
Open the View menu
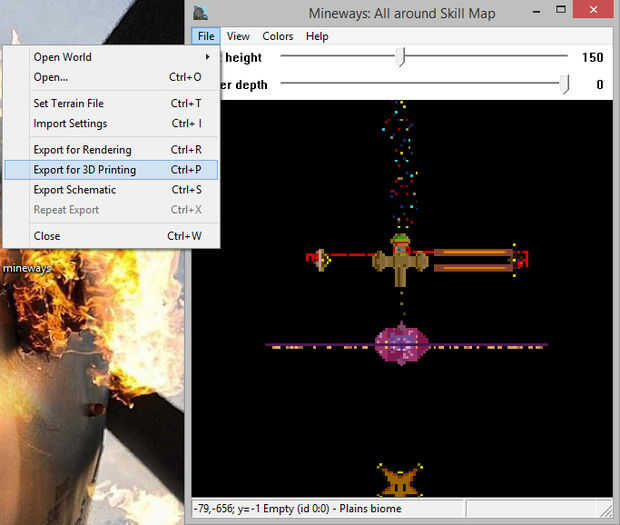point(238,36)
